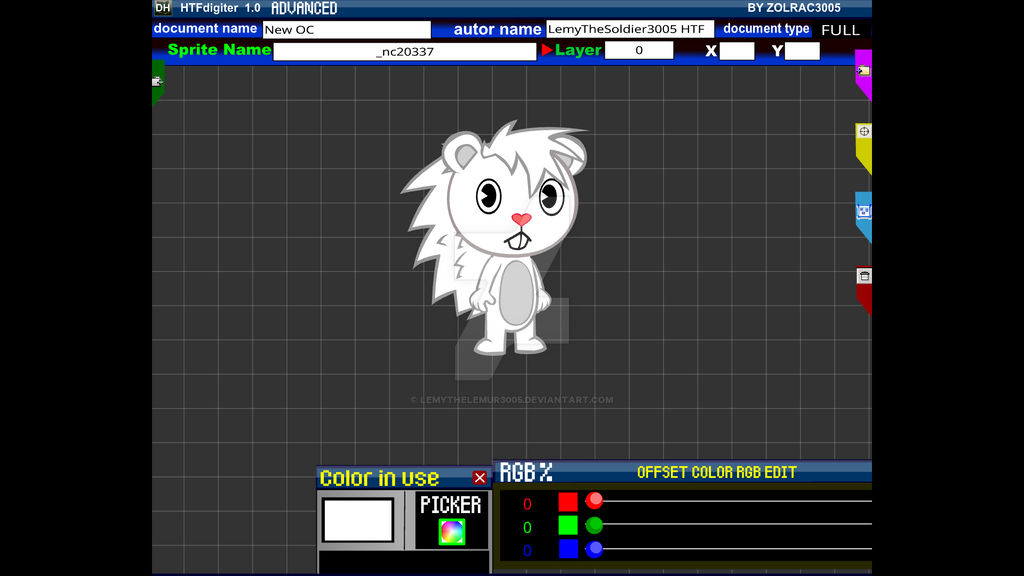Click the autor name field
The image size is (1024, 576).
click(630, 29)
